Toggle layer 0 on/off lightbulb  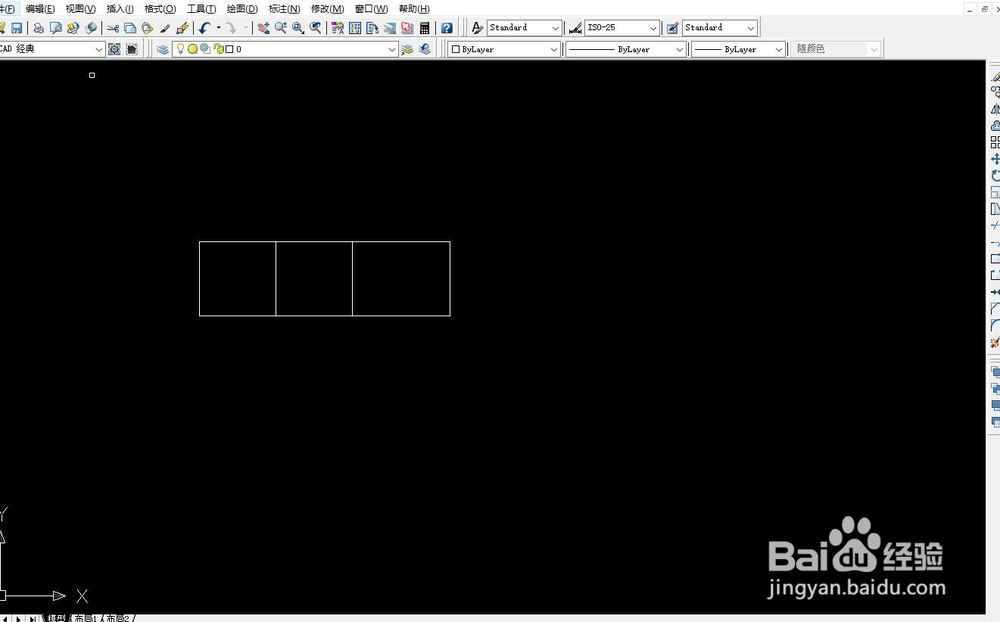[x=180, y=48]
